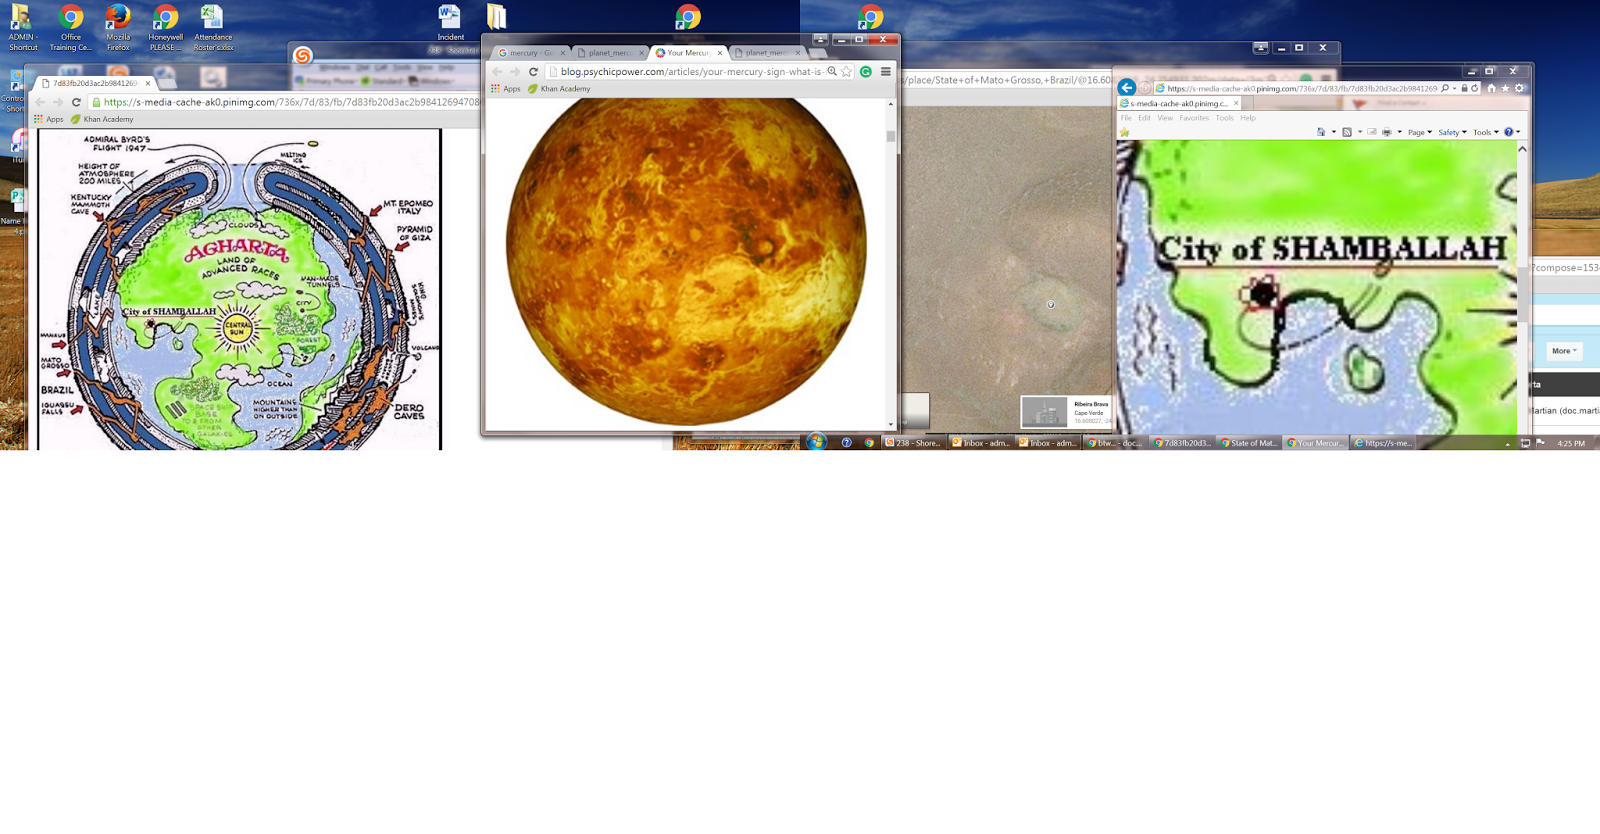Open Honeywell PLEASE desktop shortcut
1600x834 pixels.
(165, 27)
